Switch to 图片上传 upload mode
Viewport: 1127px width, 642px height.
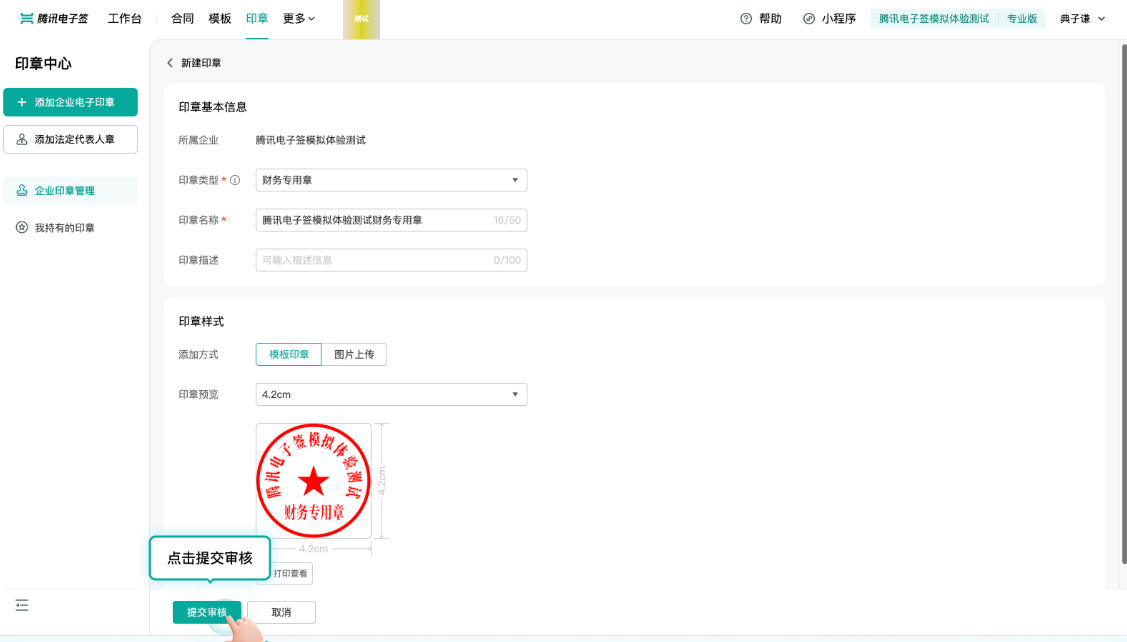pos(355,354)
